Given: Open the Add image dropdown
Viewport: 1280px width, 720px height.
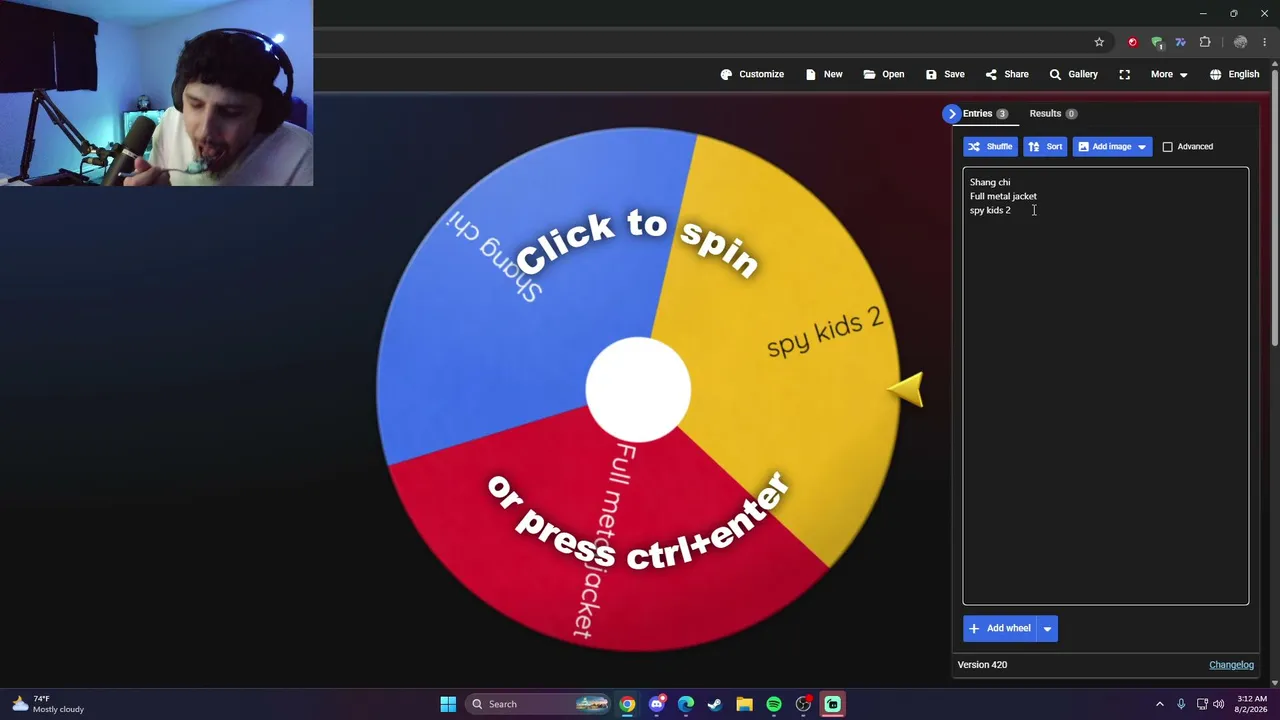Looking at the screenshot, I should coord(1112,147).
